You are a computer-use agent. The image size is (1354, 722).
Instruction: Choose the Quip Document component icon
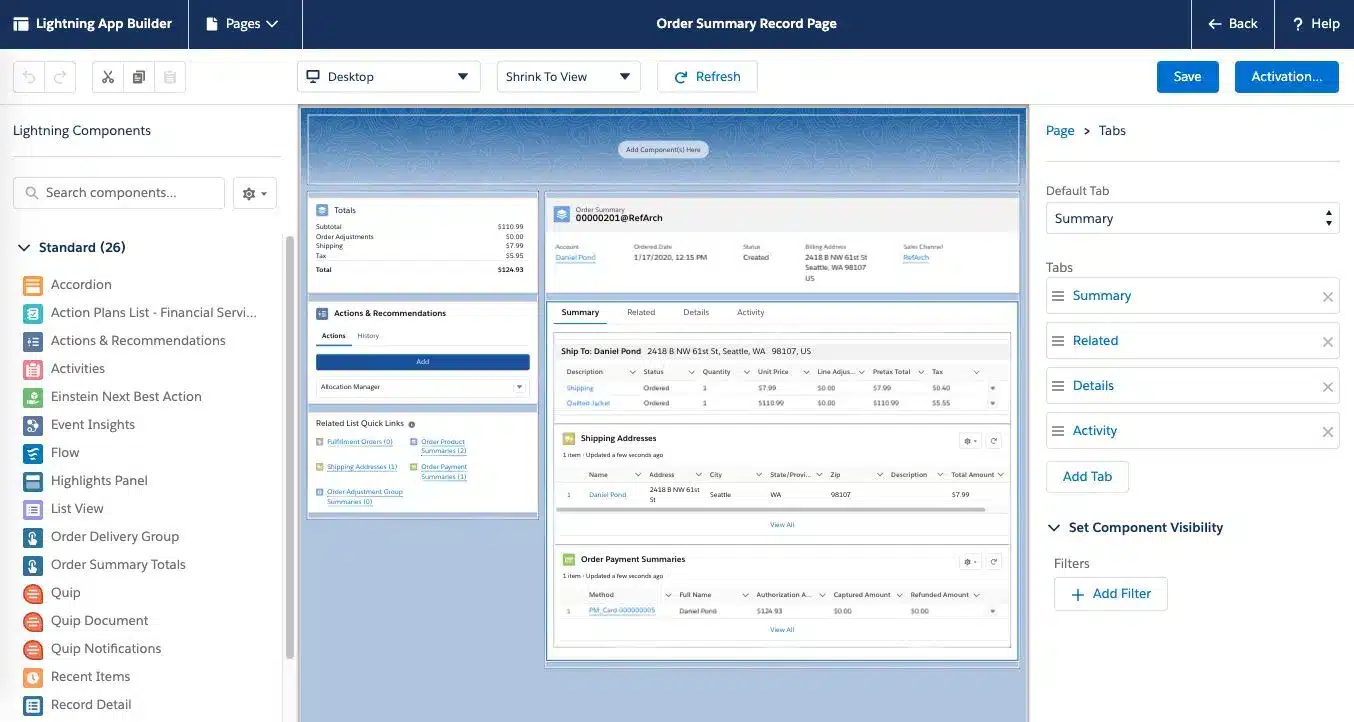click(33, 621)
